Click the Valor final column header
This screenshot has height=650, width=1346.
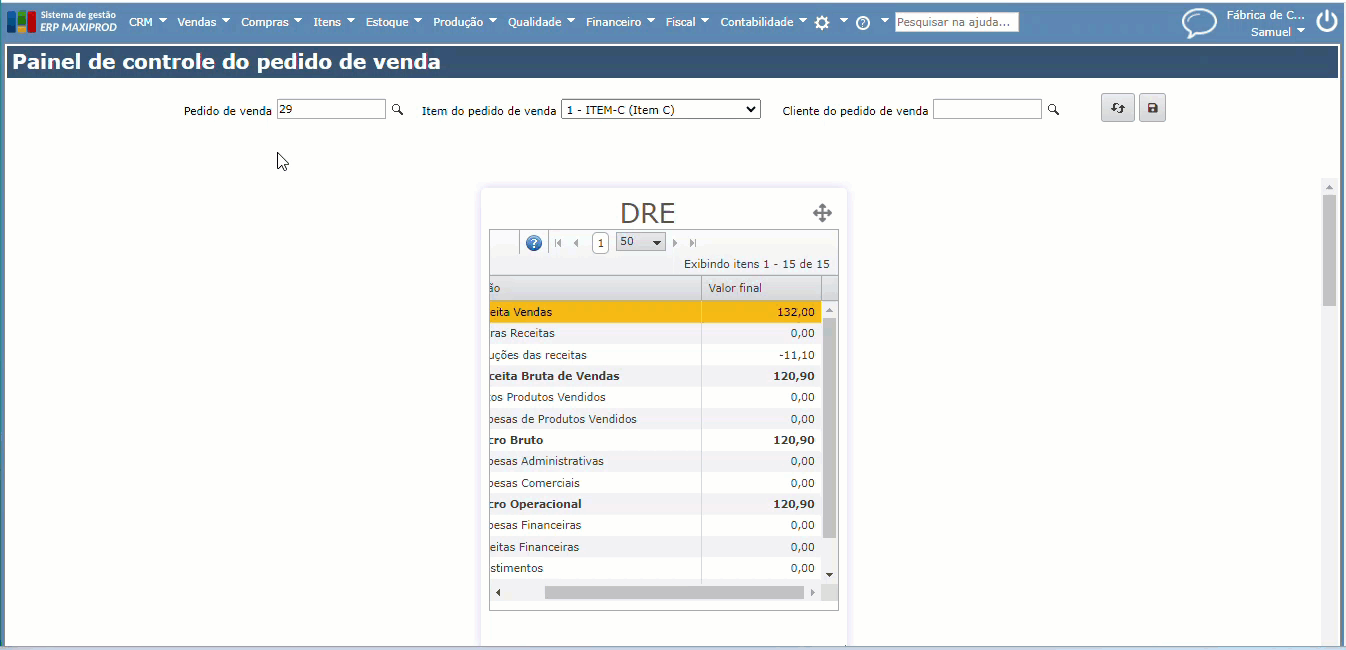point(760,288)
